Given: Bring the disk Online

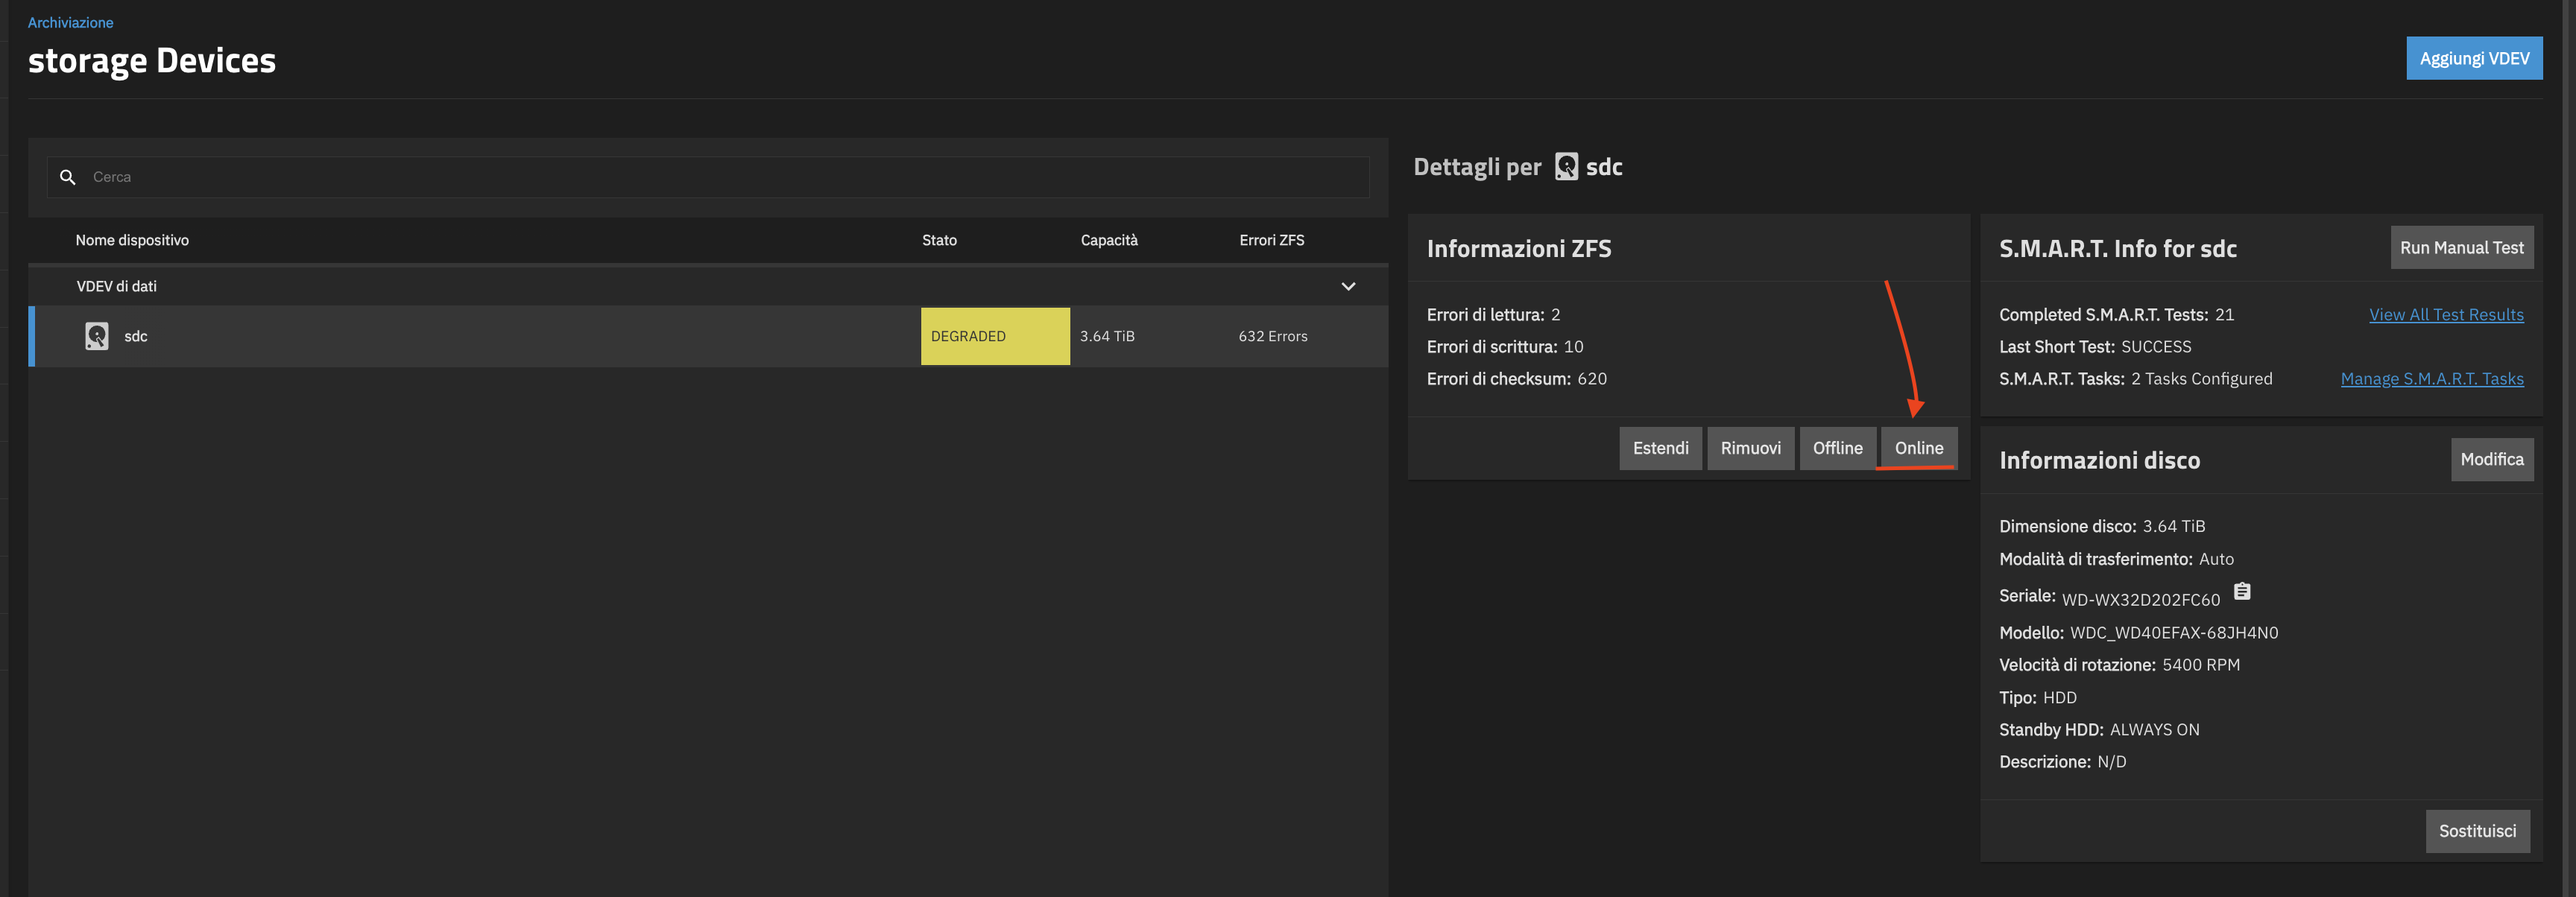Looking at the screenshot, I should 1918,448.
